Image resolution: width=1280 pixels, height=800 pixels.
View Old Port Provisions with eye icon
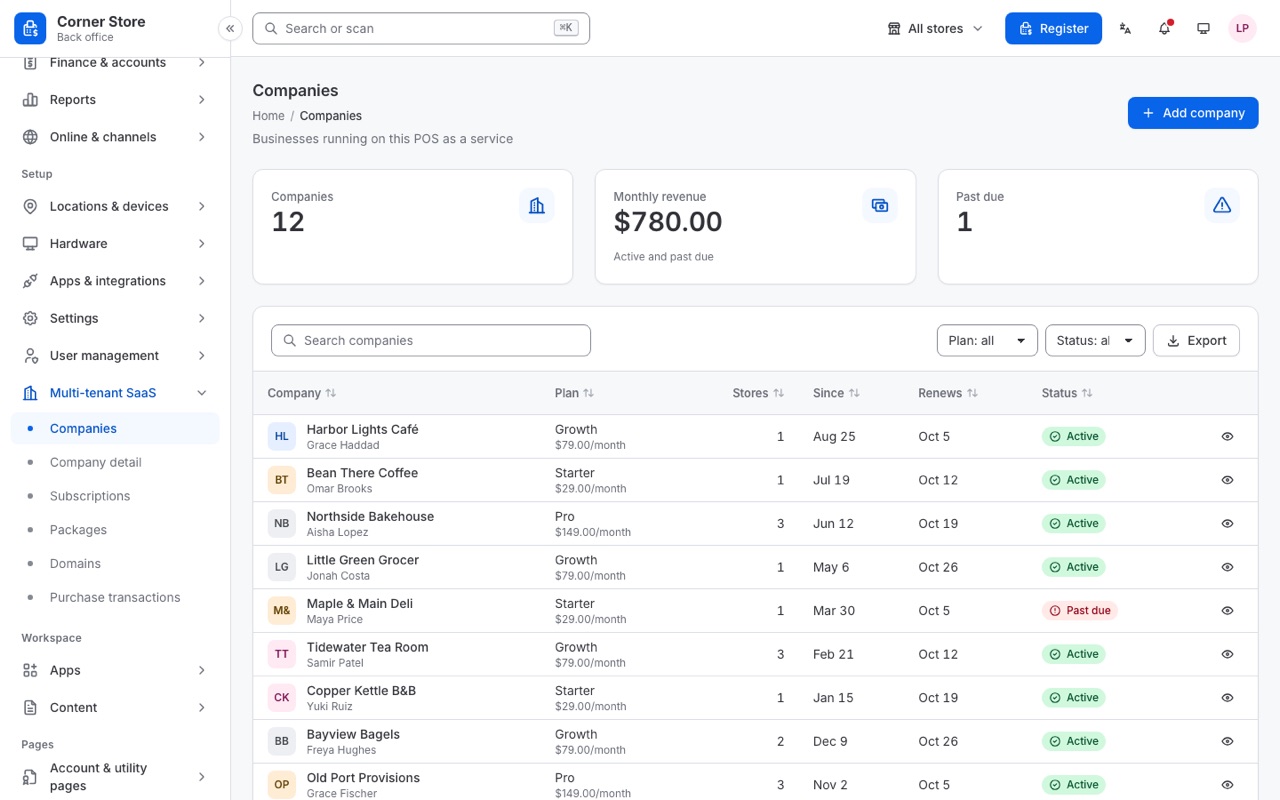1227,785
